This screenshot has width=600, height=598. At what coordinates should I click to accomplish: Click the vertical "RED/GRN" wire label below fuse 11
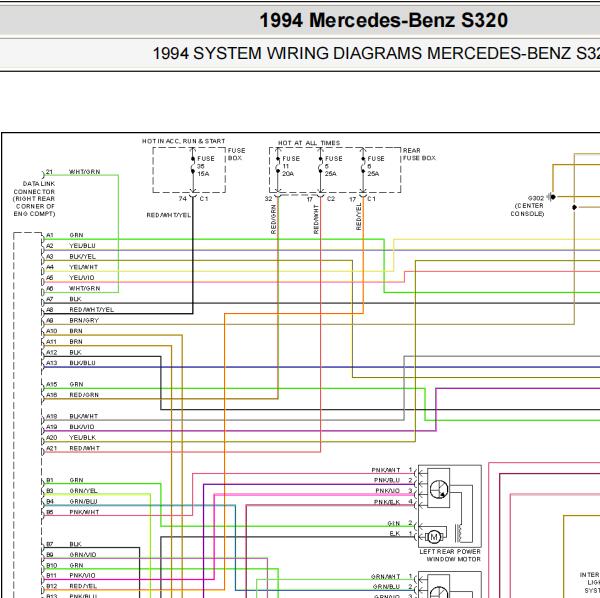(273, 219)
